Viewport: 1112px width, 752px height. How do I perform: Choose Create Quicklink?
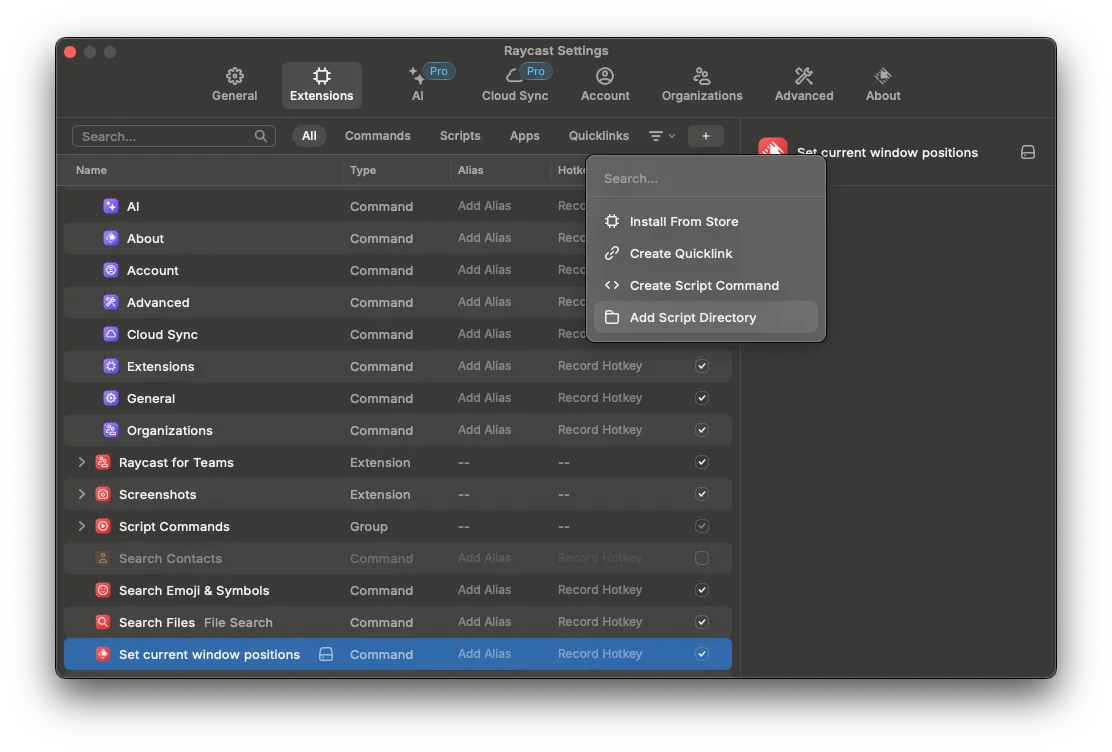click(706, 253)
